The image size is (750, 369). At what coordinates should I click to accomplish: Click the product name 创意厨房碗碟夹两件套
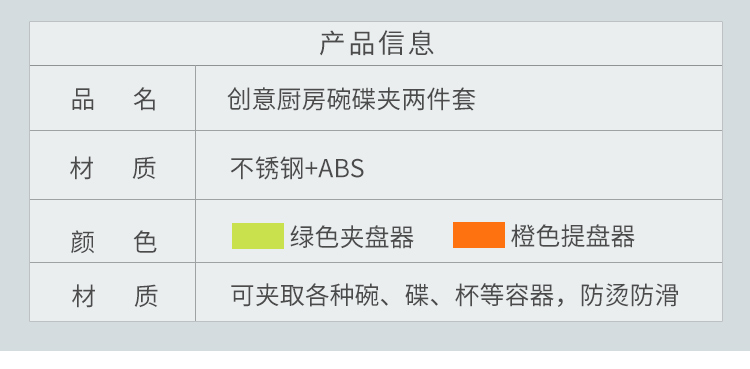[352, 100]
